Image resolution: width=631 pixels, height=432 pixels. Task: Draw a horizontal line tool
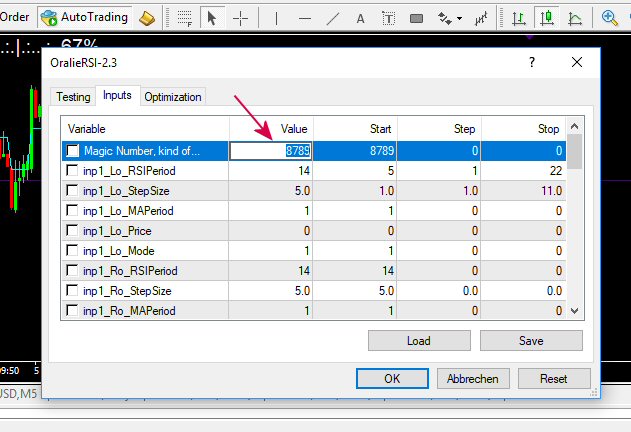[x=305, y=18]
